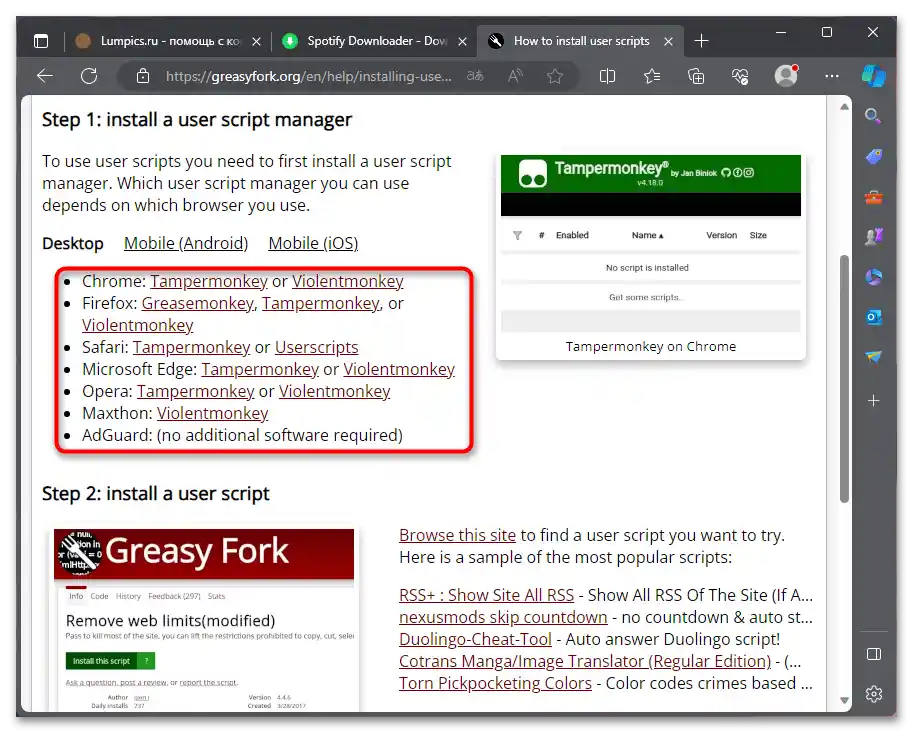Viewport: 913px width, 733px height.
Task: Click the Greasy Fork install screenshot
Action: click(204, 619)
